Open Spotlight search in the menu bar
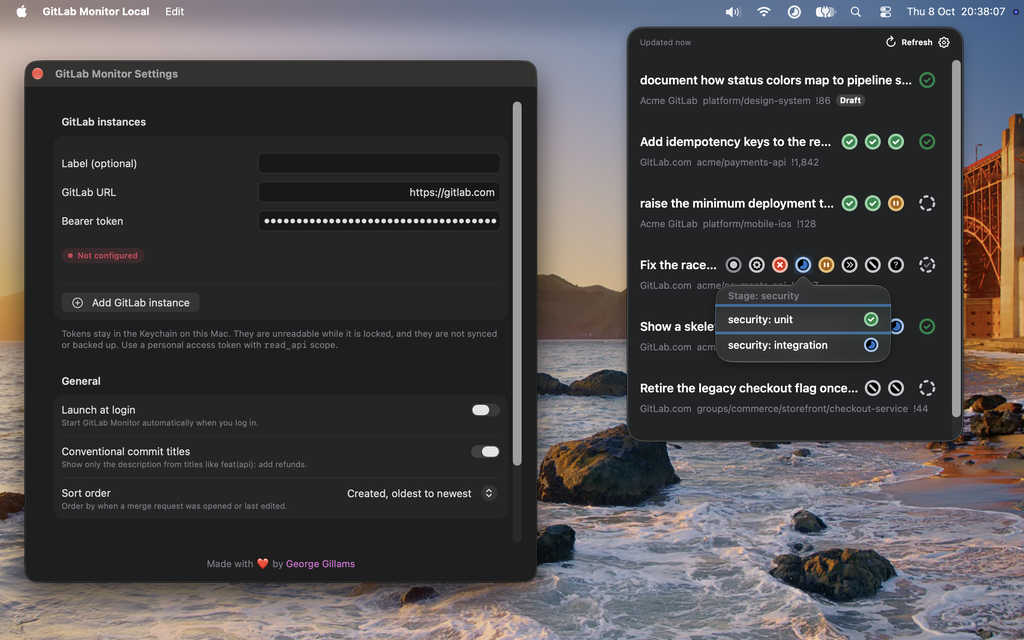Screen dimensions: 1024x640 tap(856, 12)
